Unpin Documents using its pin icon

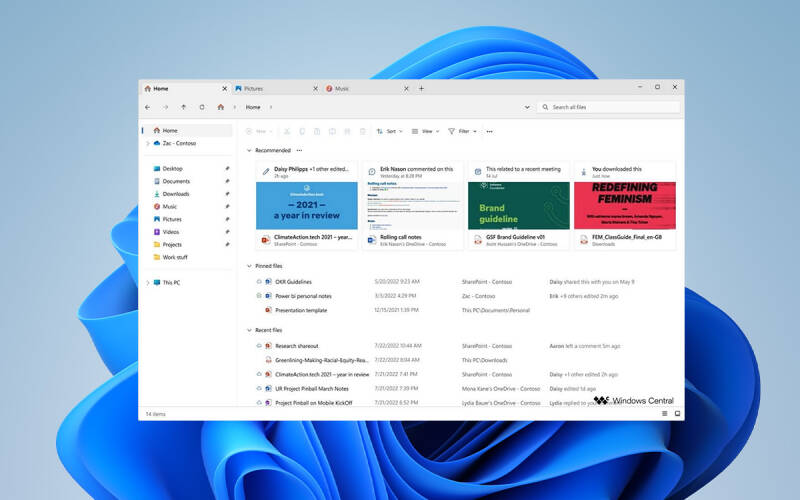coord(227,181)
